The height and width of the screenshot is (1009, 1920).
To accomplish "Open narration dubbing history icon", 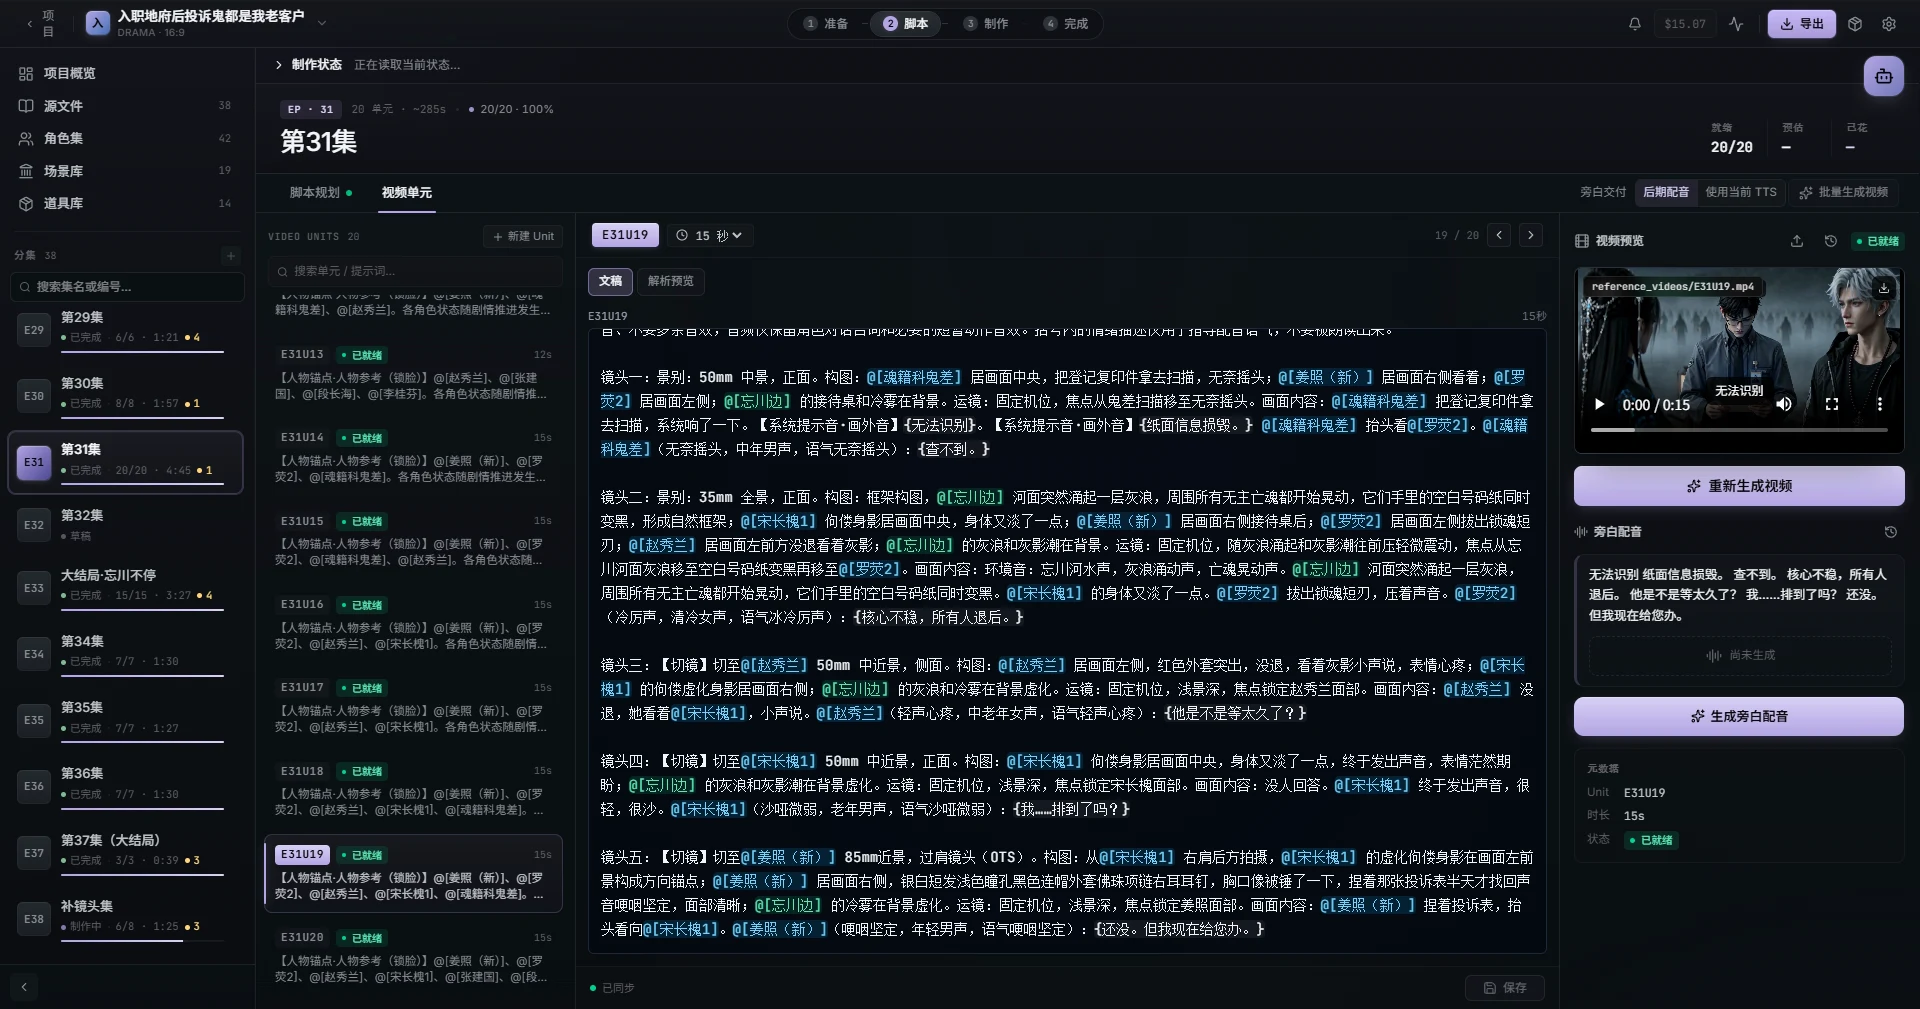I will [x=1890, y=532].
